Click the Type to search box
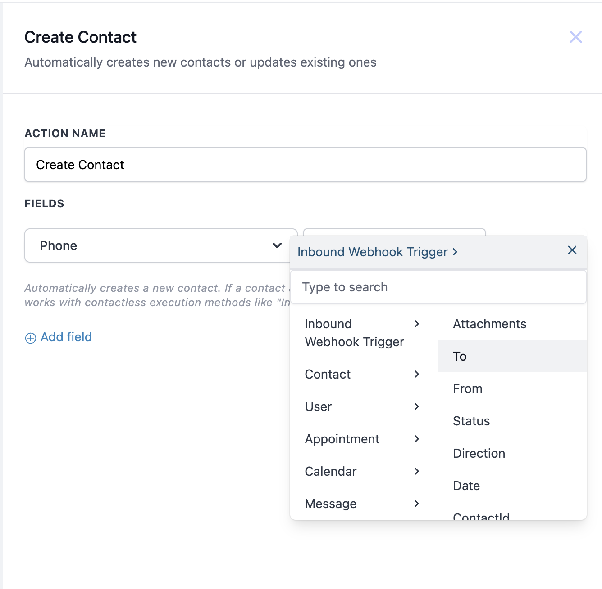Screen dimensions: 602x589 click(438, 287)
